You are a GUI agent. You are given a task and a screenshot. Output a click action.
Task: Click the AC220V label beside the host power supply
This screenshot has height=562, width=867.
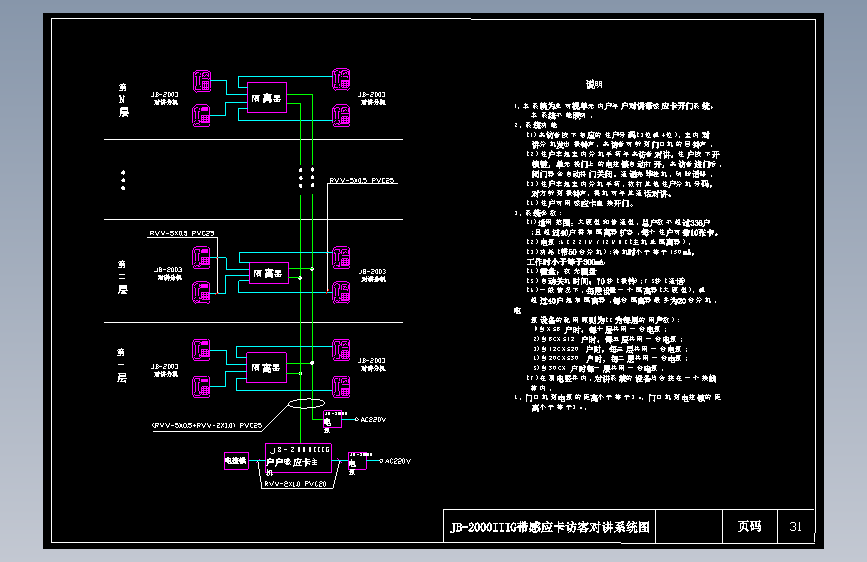point(398,461)
